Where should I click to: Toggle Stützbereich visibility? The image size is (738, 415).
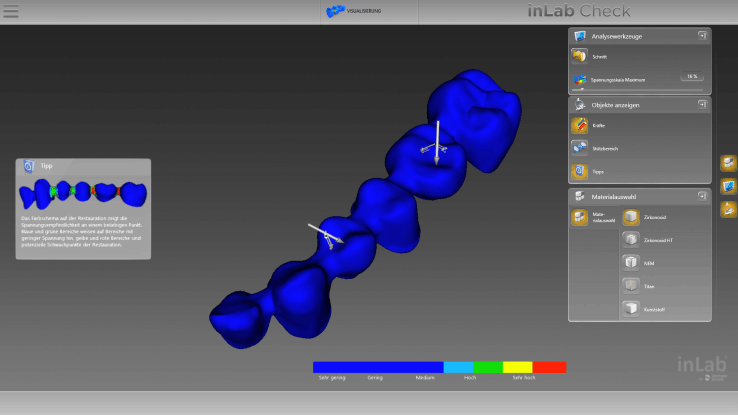579,148
